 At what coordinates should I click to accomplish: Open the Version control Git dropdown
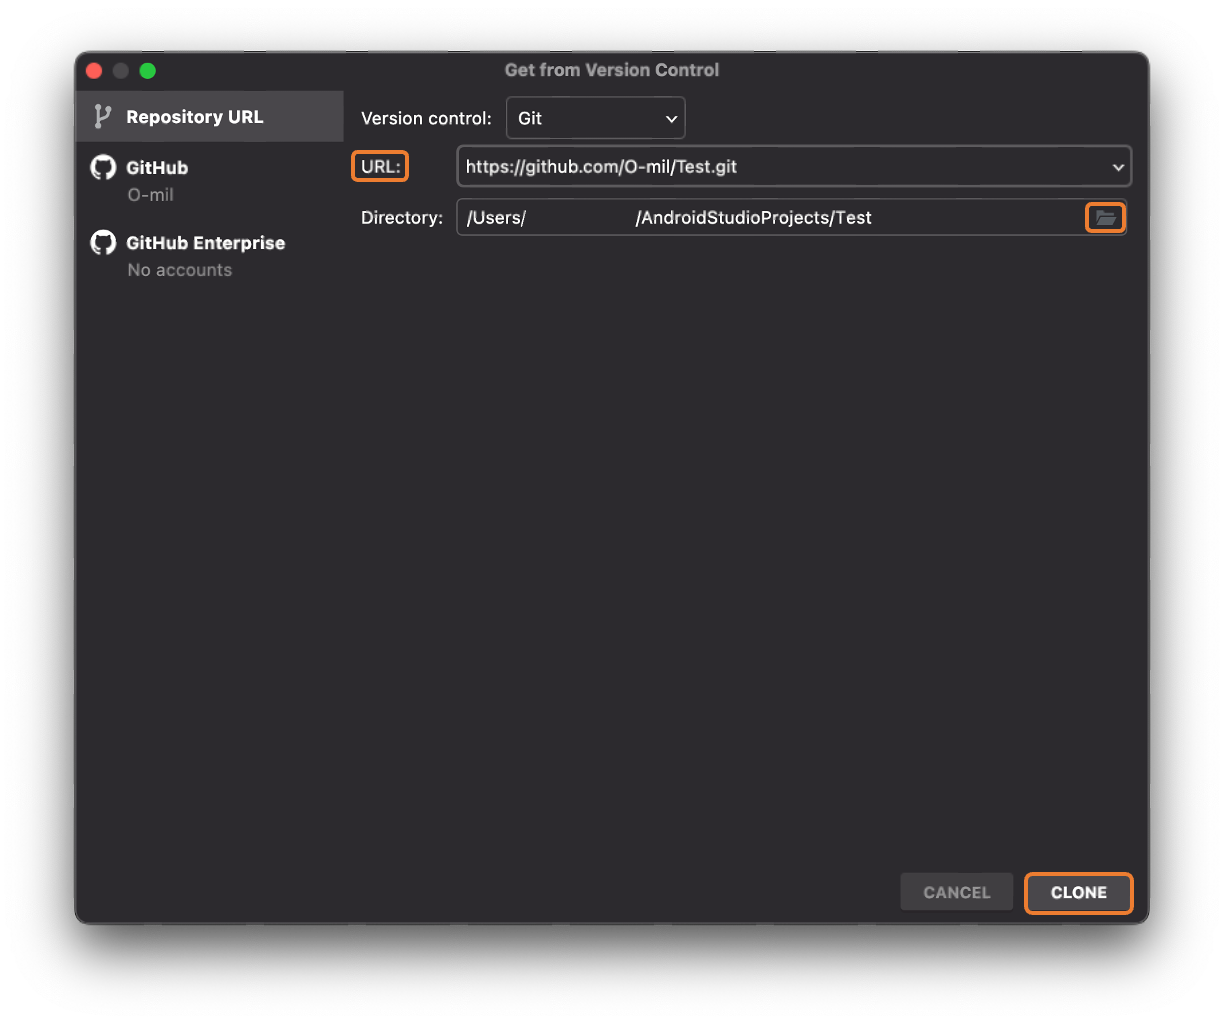tap(596, 118)
